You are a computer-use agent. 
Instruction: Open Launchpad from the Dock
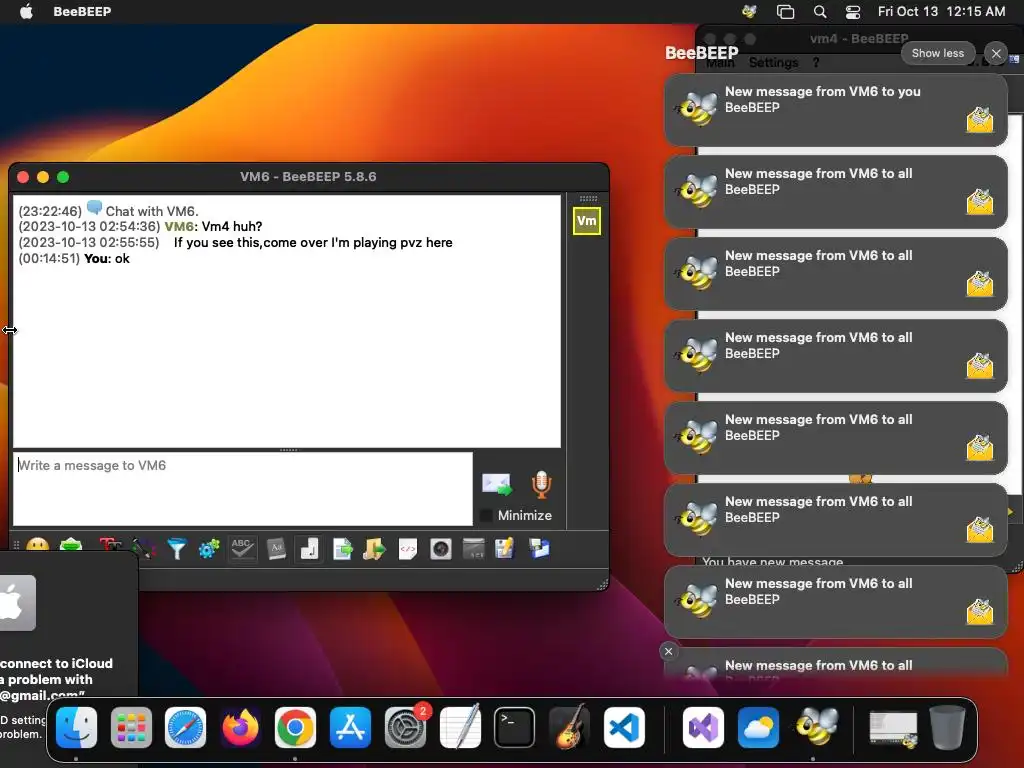(x=131, y=727)
